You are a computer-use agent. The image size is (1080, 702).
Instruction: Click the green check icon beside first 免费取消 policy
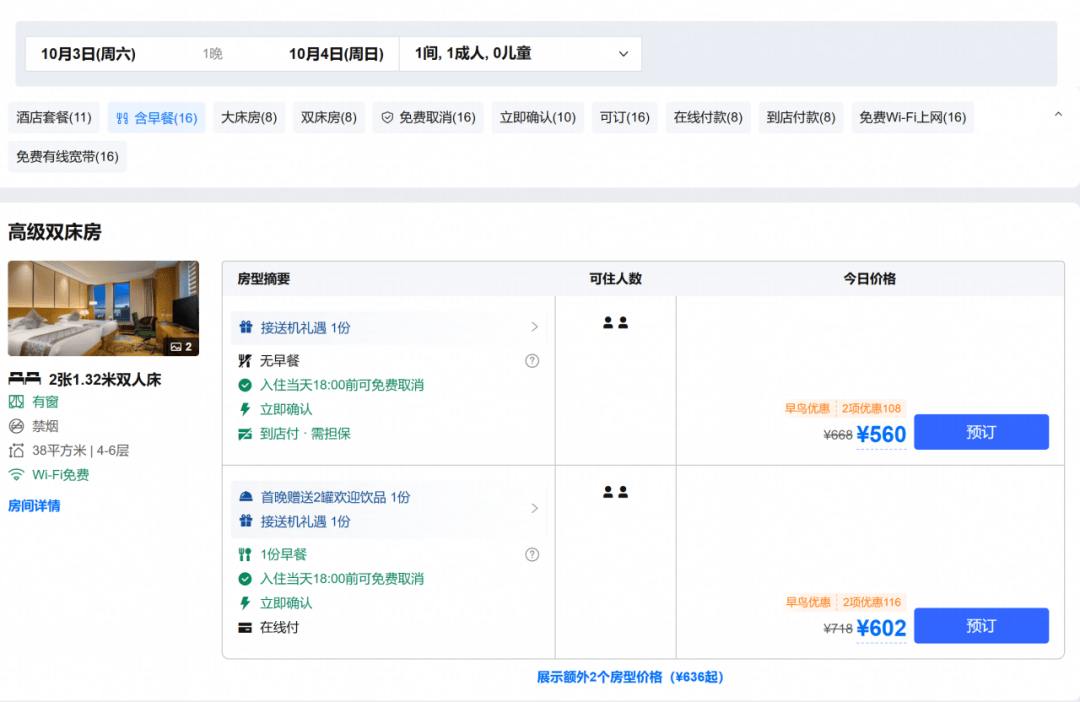[245, 385]
